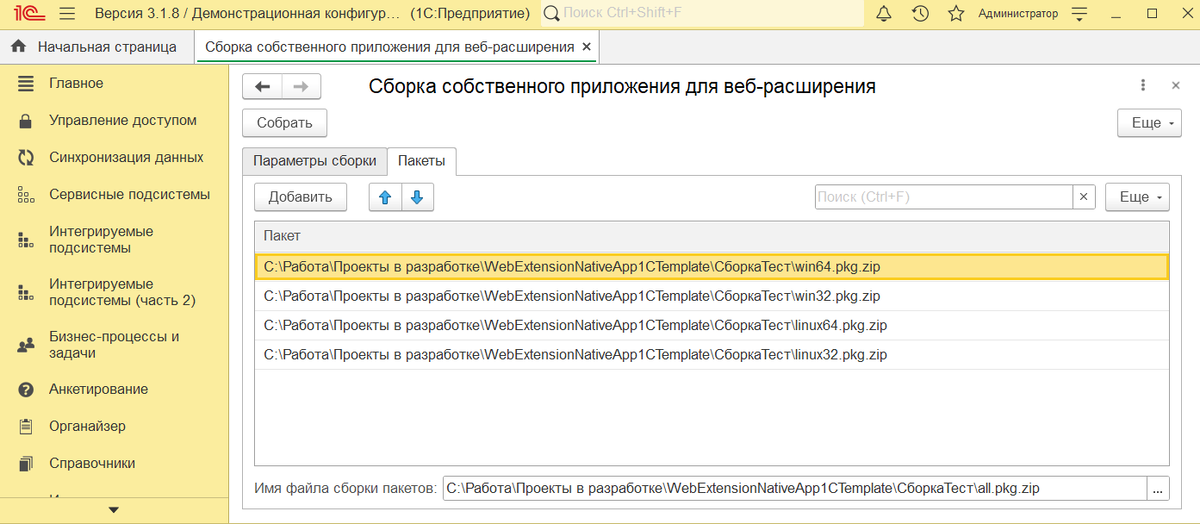Open the notifications bell

[x=884, y=14]
